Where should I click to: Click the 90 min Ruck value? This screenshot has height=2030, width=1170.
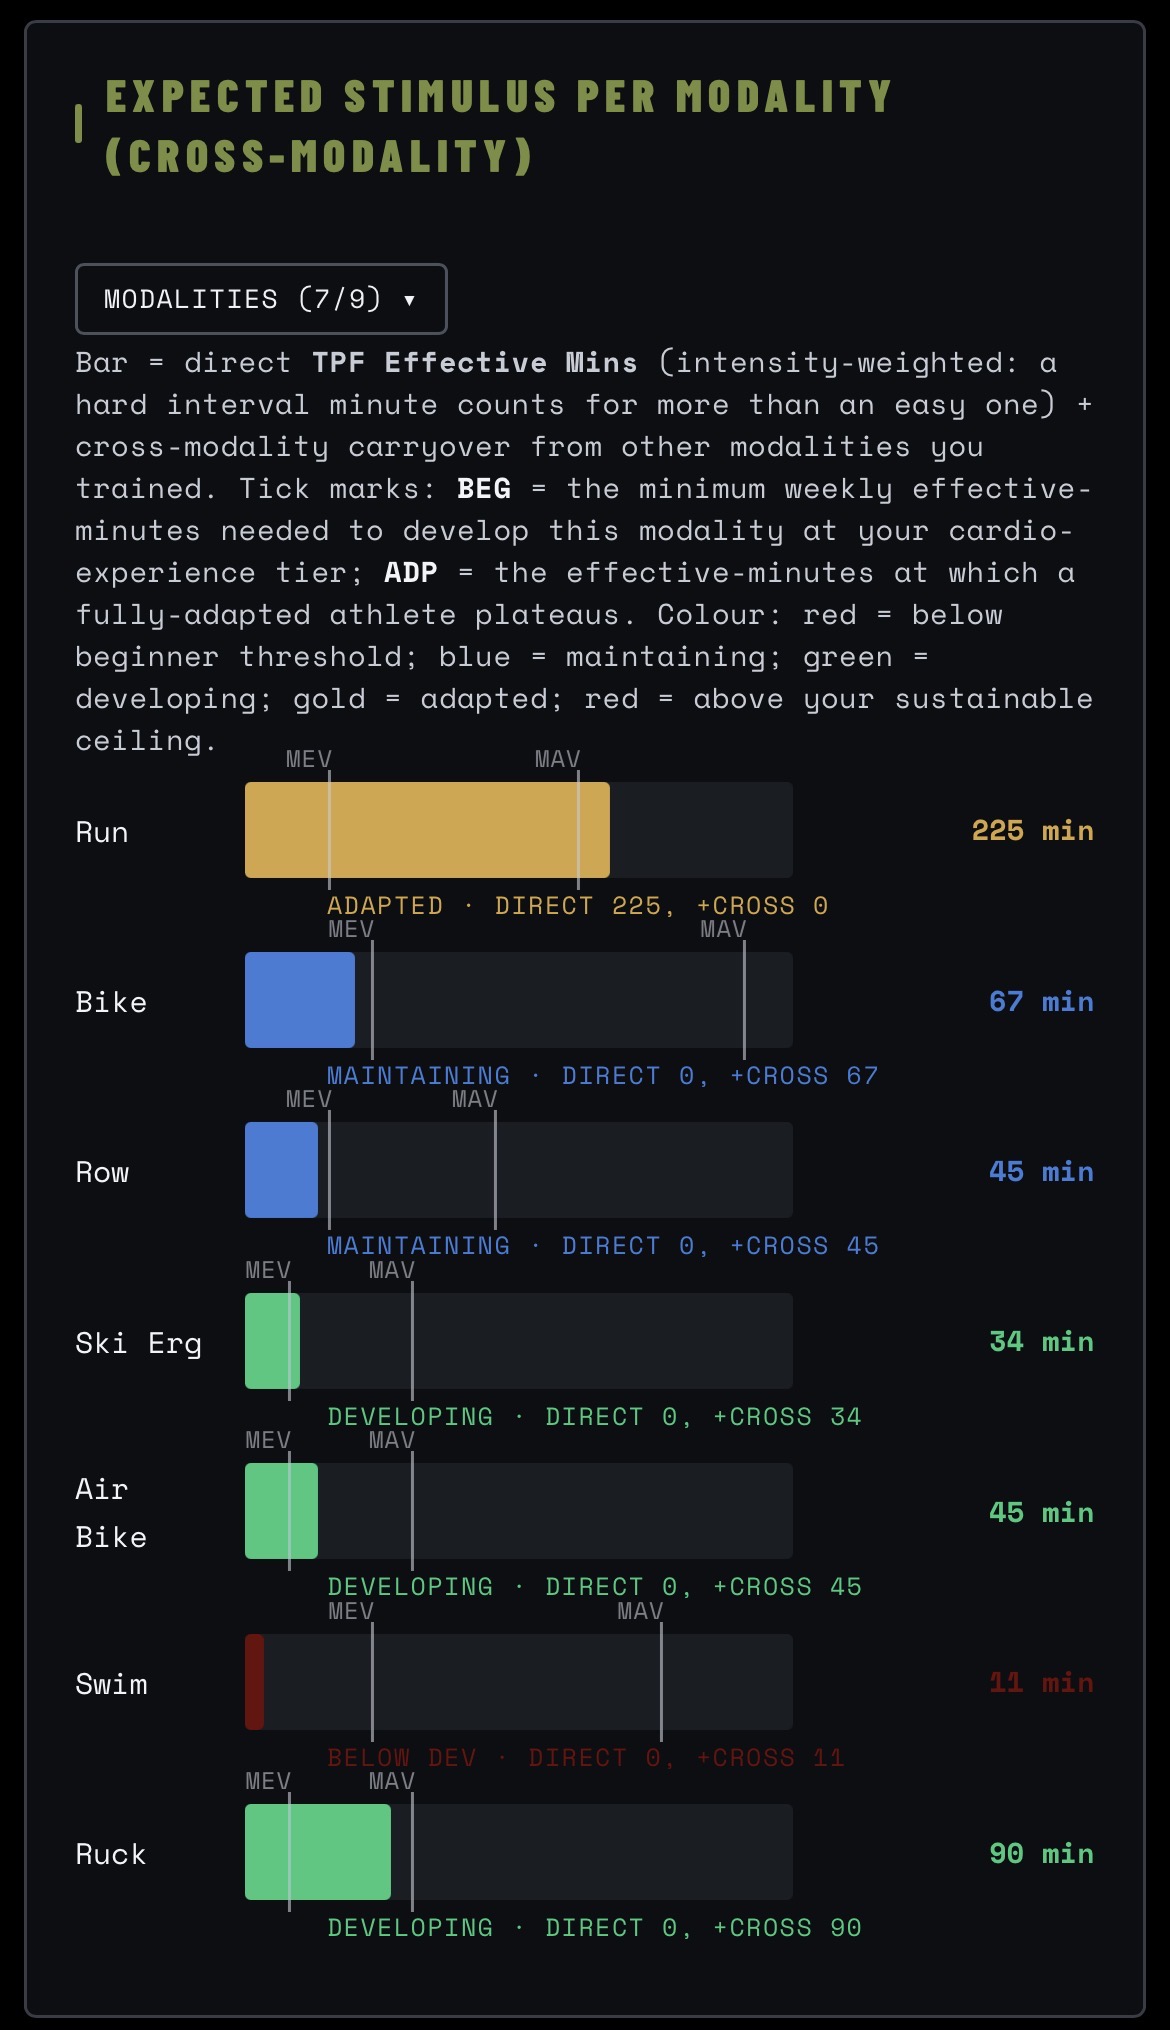[x=1041, y=1853]
